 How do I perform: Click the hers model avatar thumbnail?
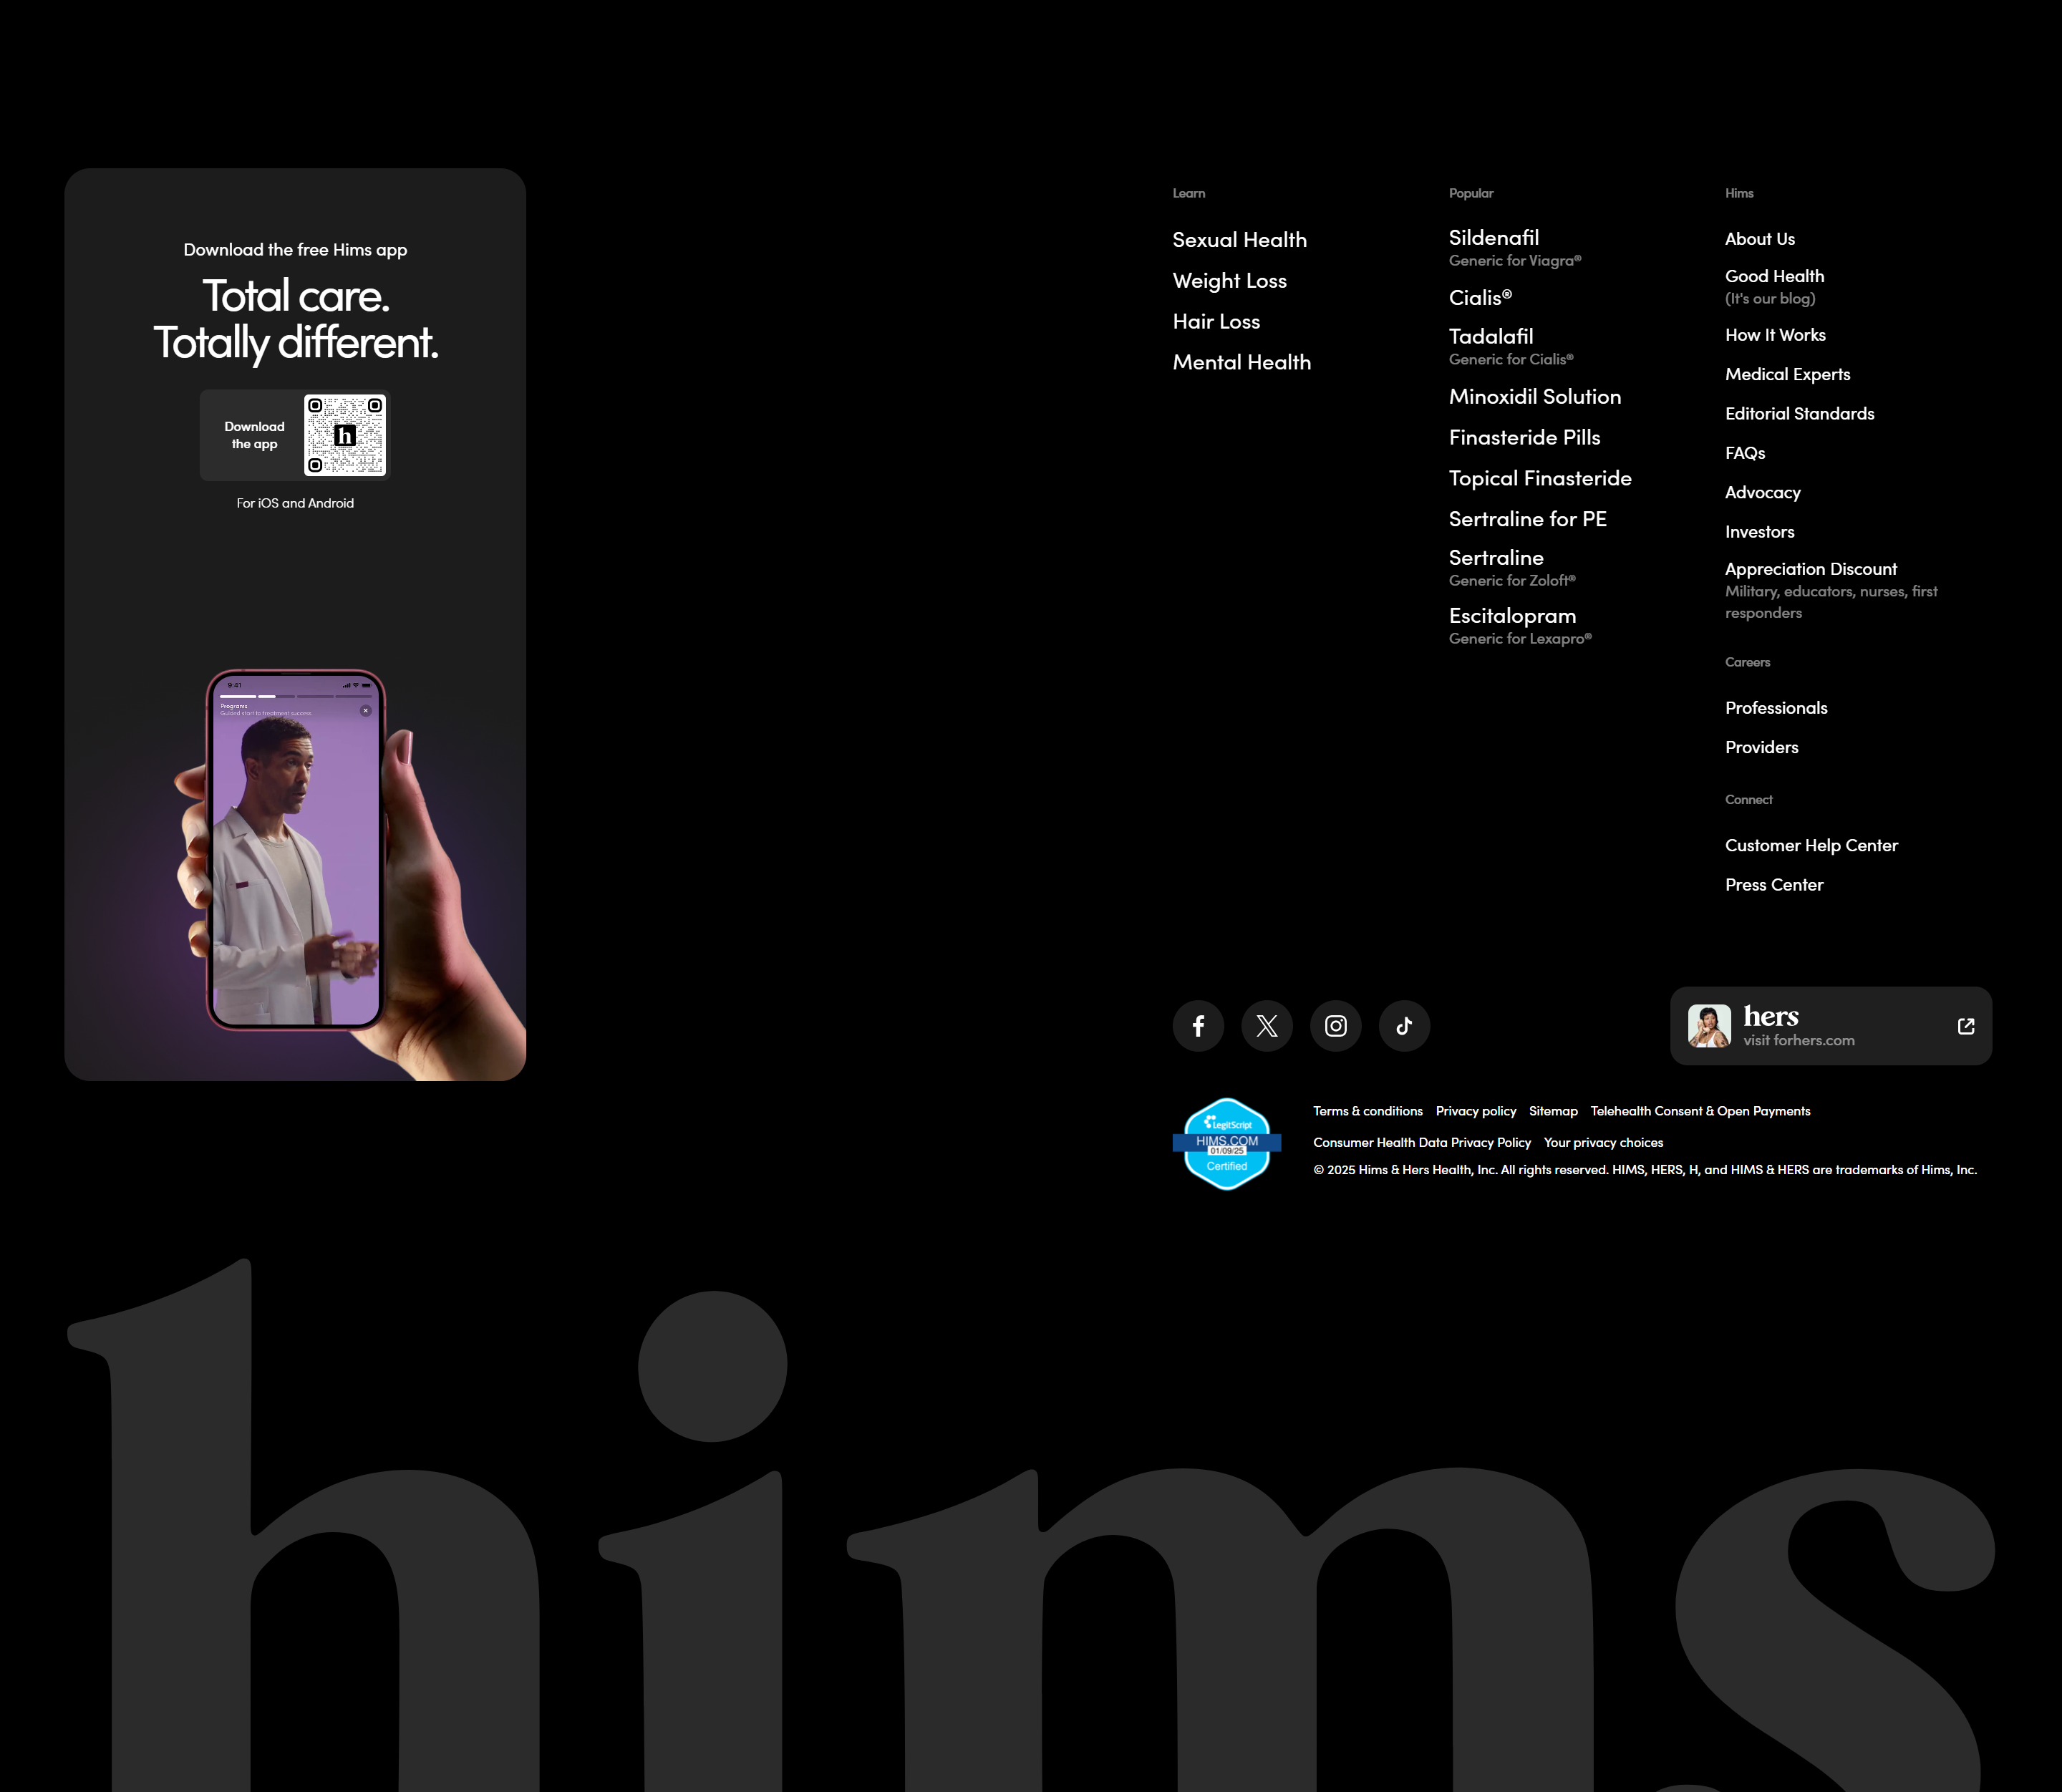tap(1709, 1026)
